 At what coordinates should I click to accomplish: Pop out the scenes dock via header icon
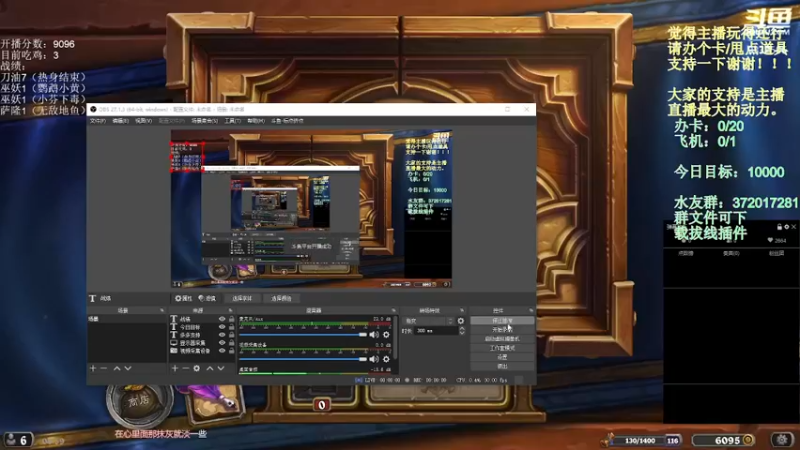tap(162, 310)
